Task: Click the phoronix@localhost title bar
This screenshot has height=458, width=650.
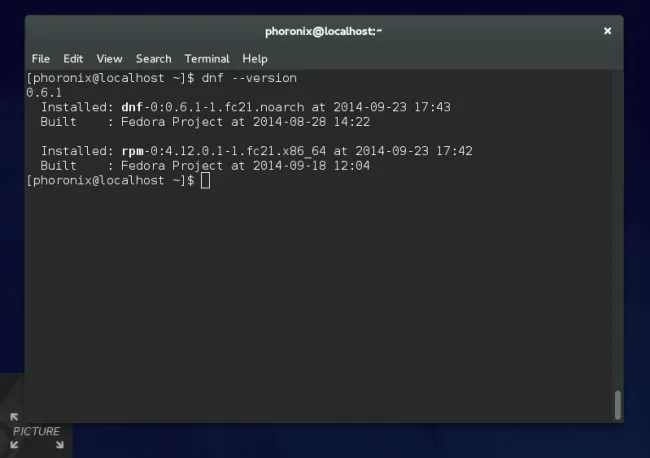Action: point(323,31)
